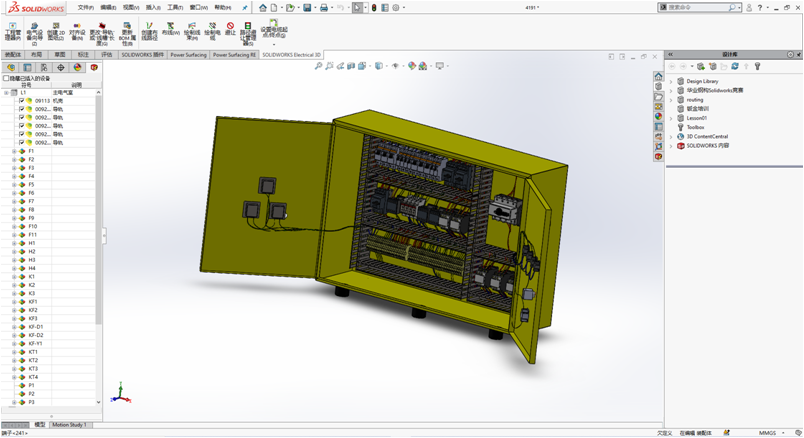The width and height of the screenshot is (804, 438).
Task: Expand the Design Library folder
Action: click(672, 81)
